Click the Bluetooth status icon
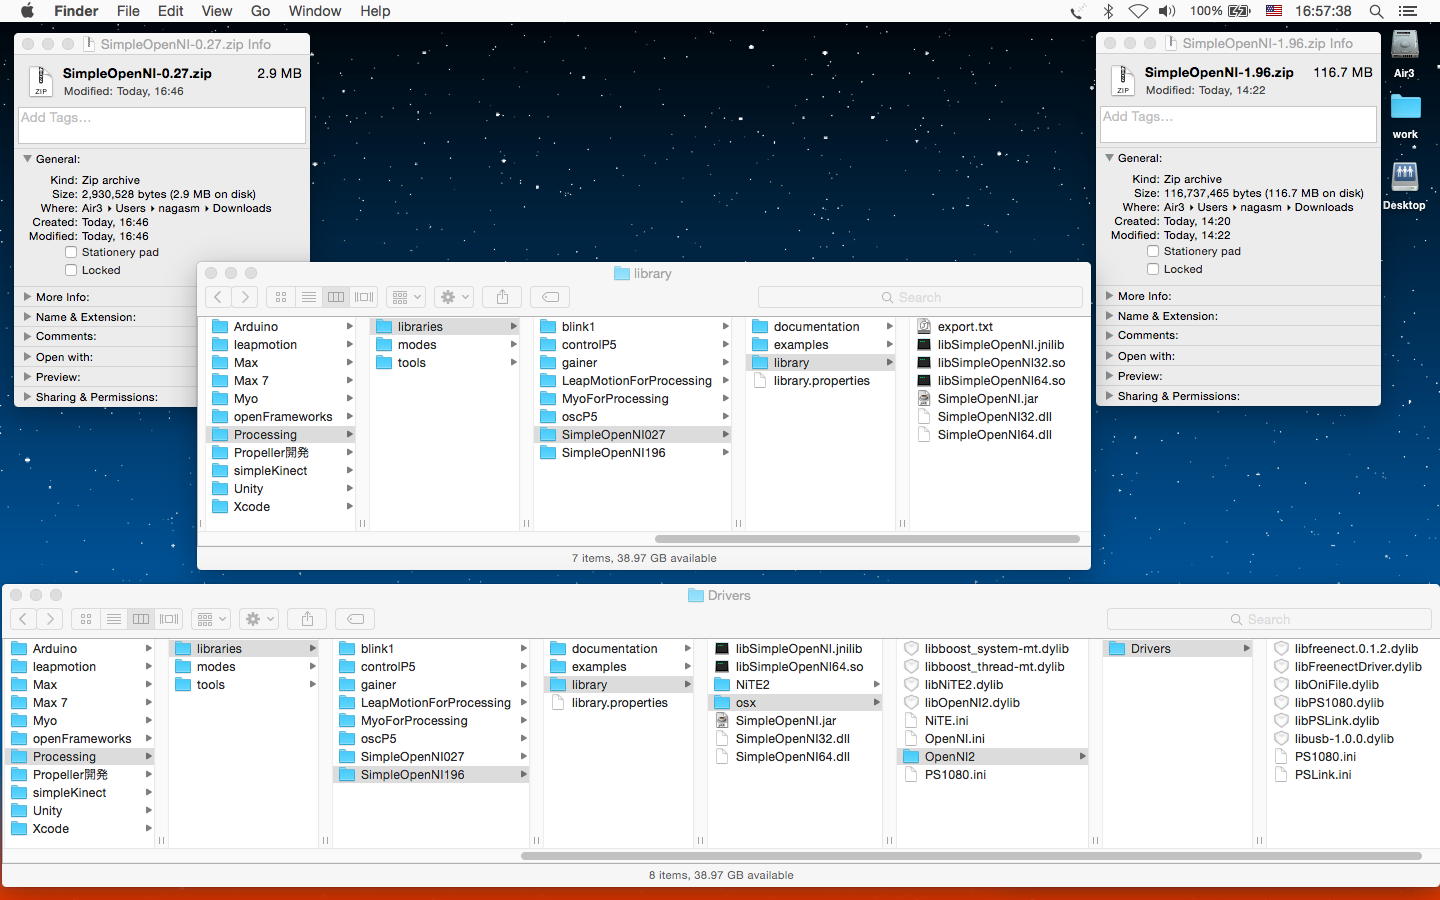 point(1108,11)
